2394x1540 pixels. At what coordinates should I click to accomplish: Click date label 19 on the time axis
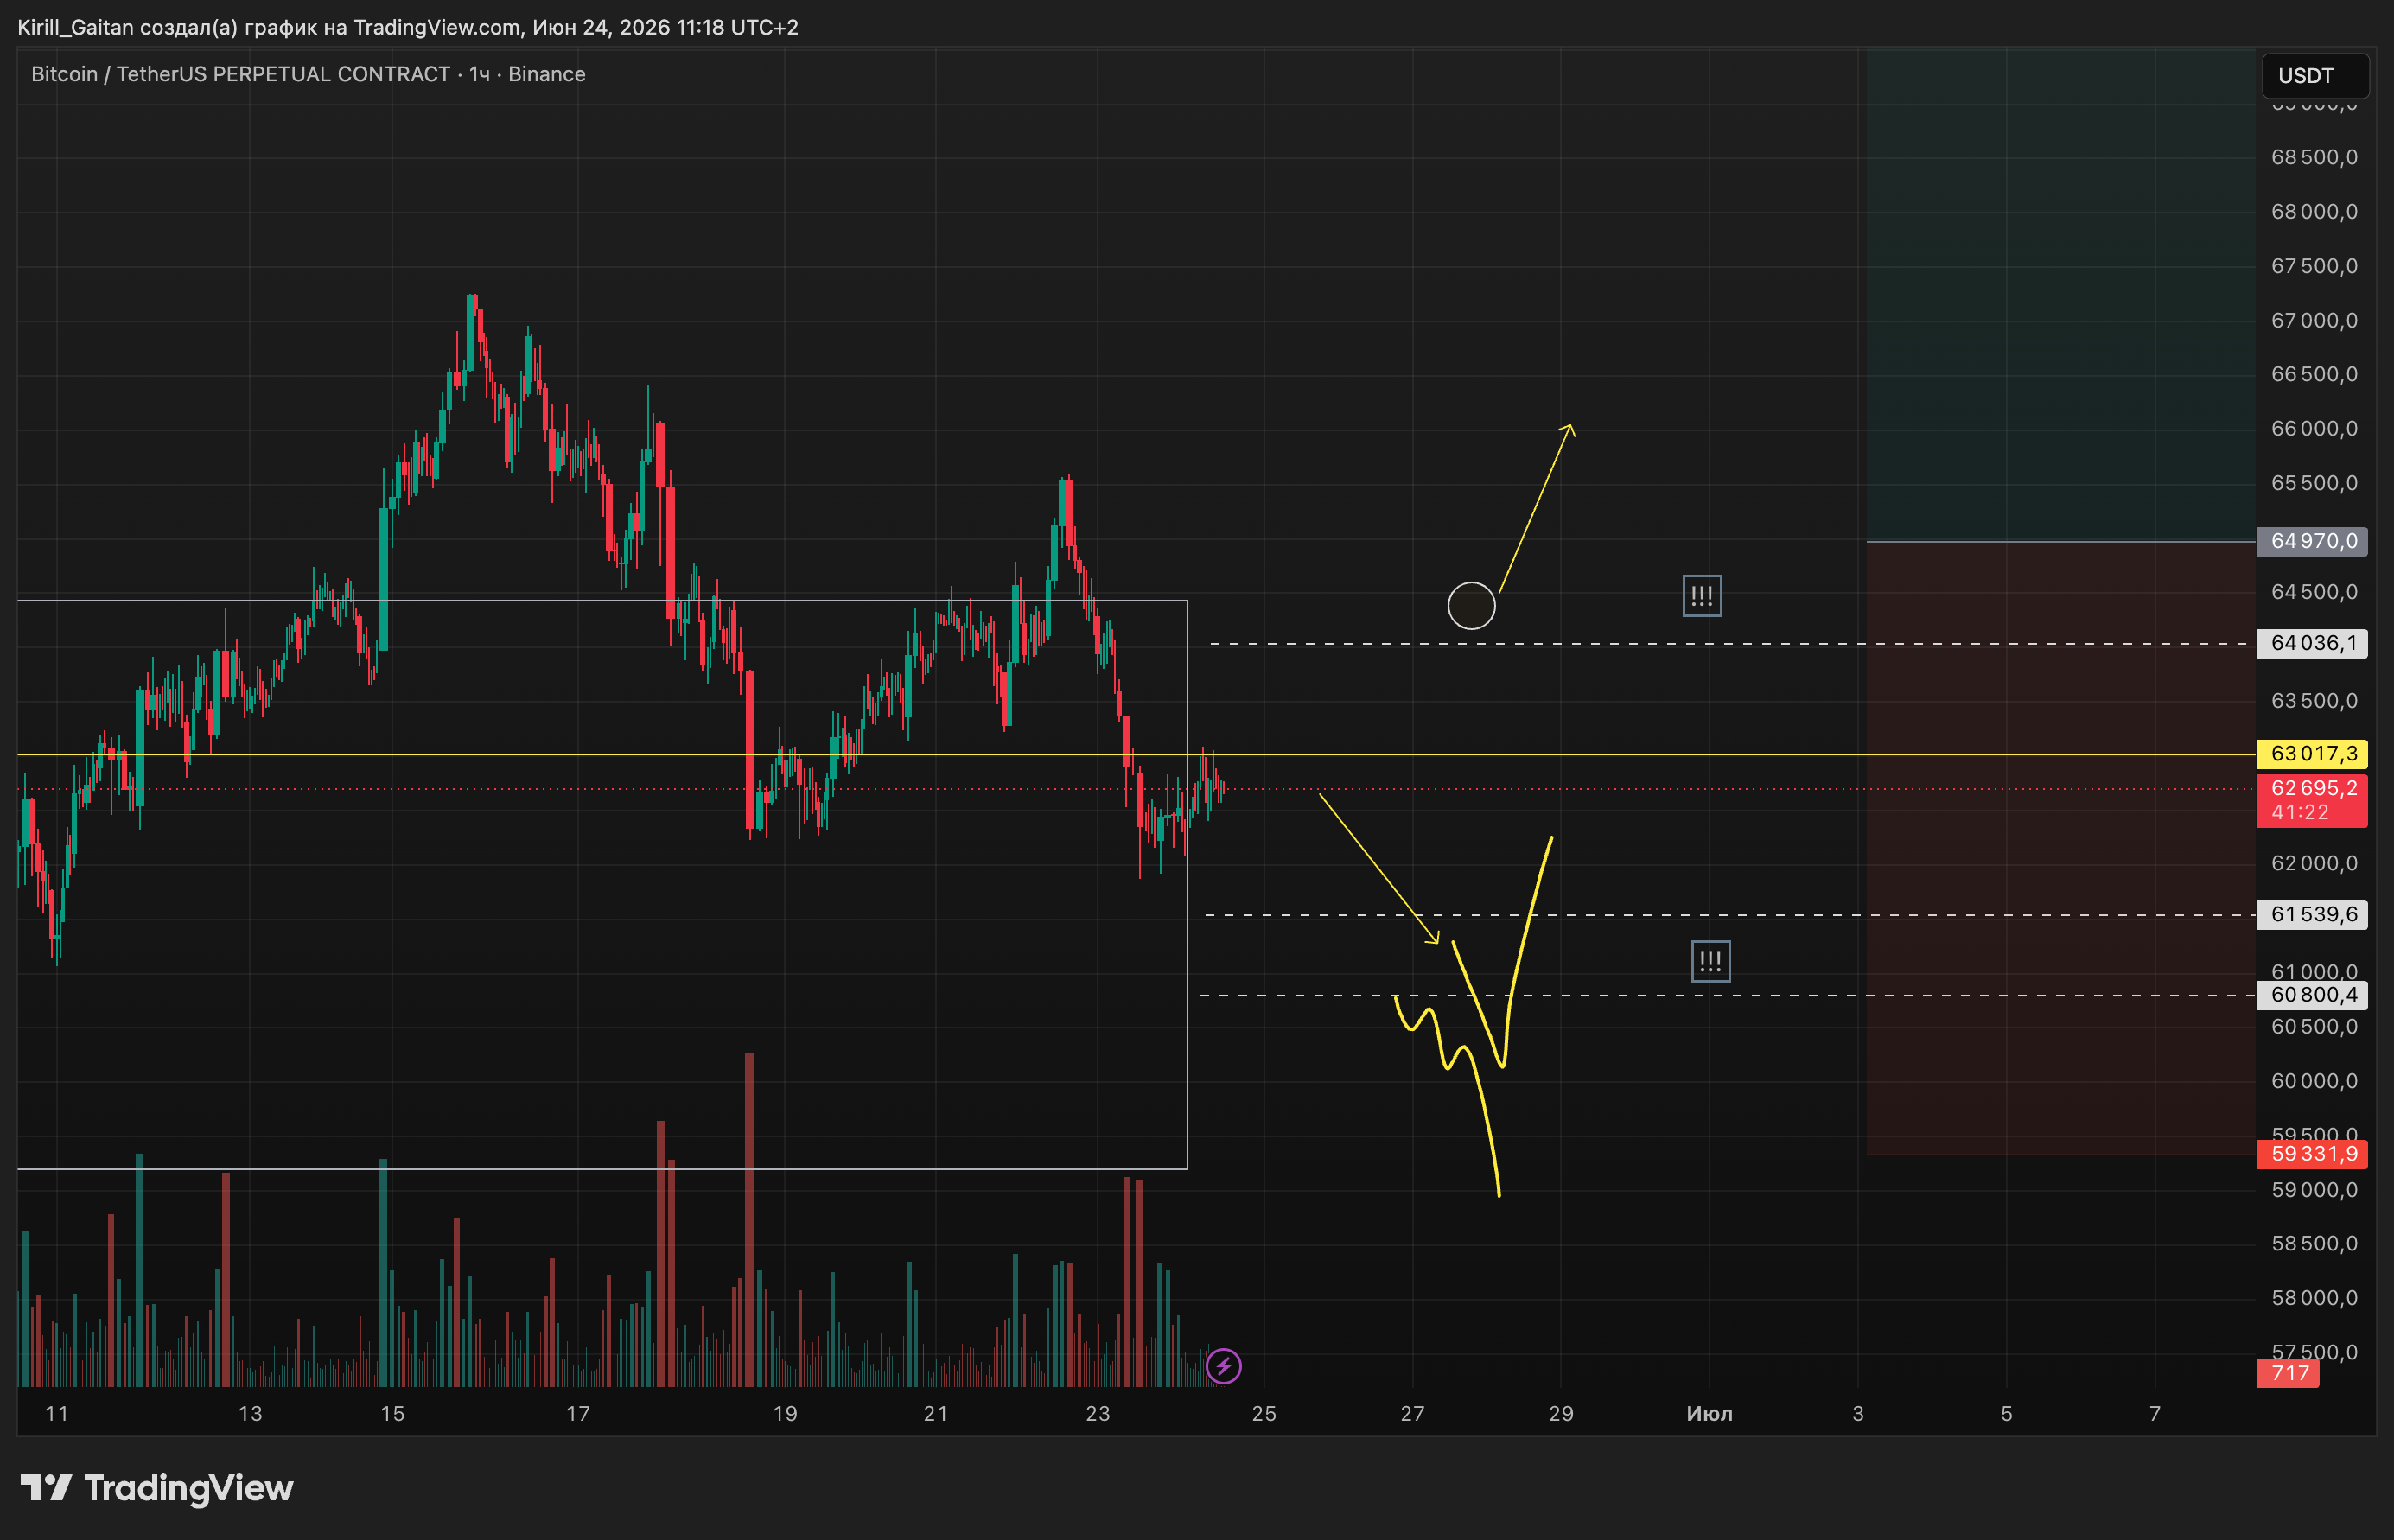click(785, 1413)
